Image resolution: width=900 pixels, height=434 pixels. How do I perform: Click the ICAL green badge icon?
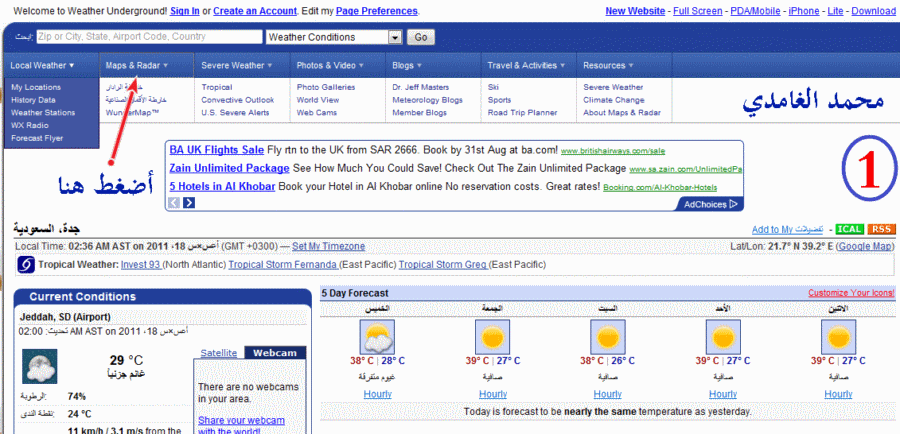849,229
